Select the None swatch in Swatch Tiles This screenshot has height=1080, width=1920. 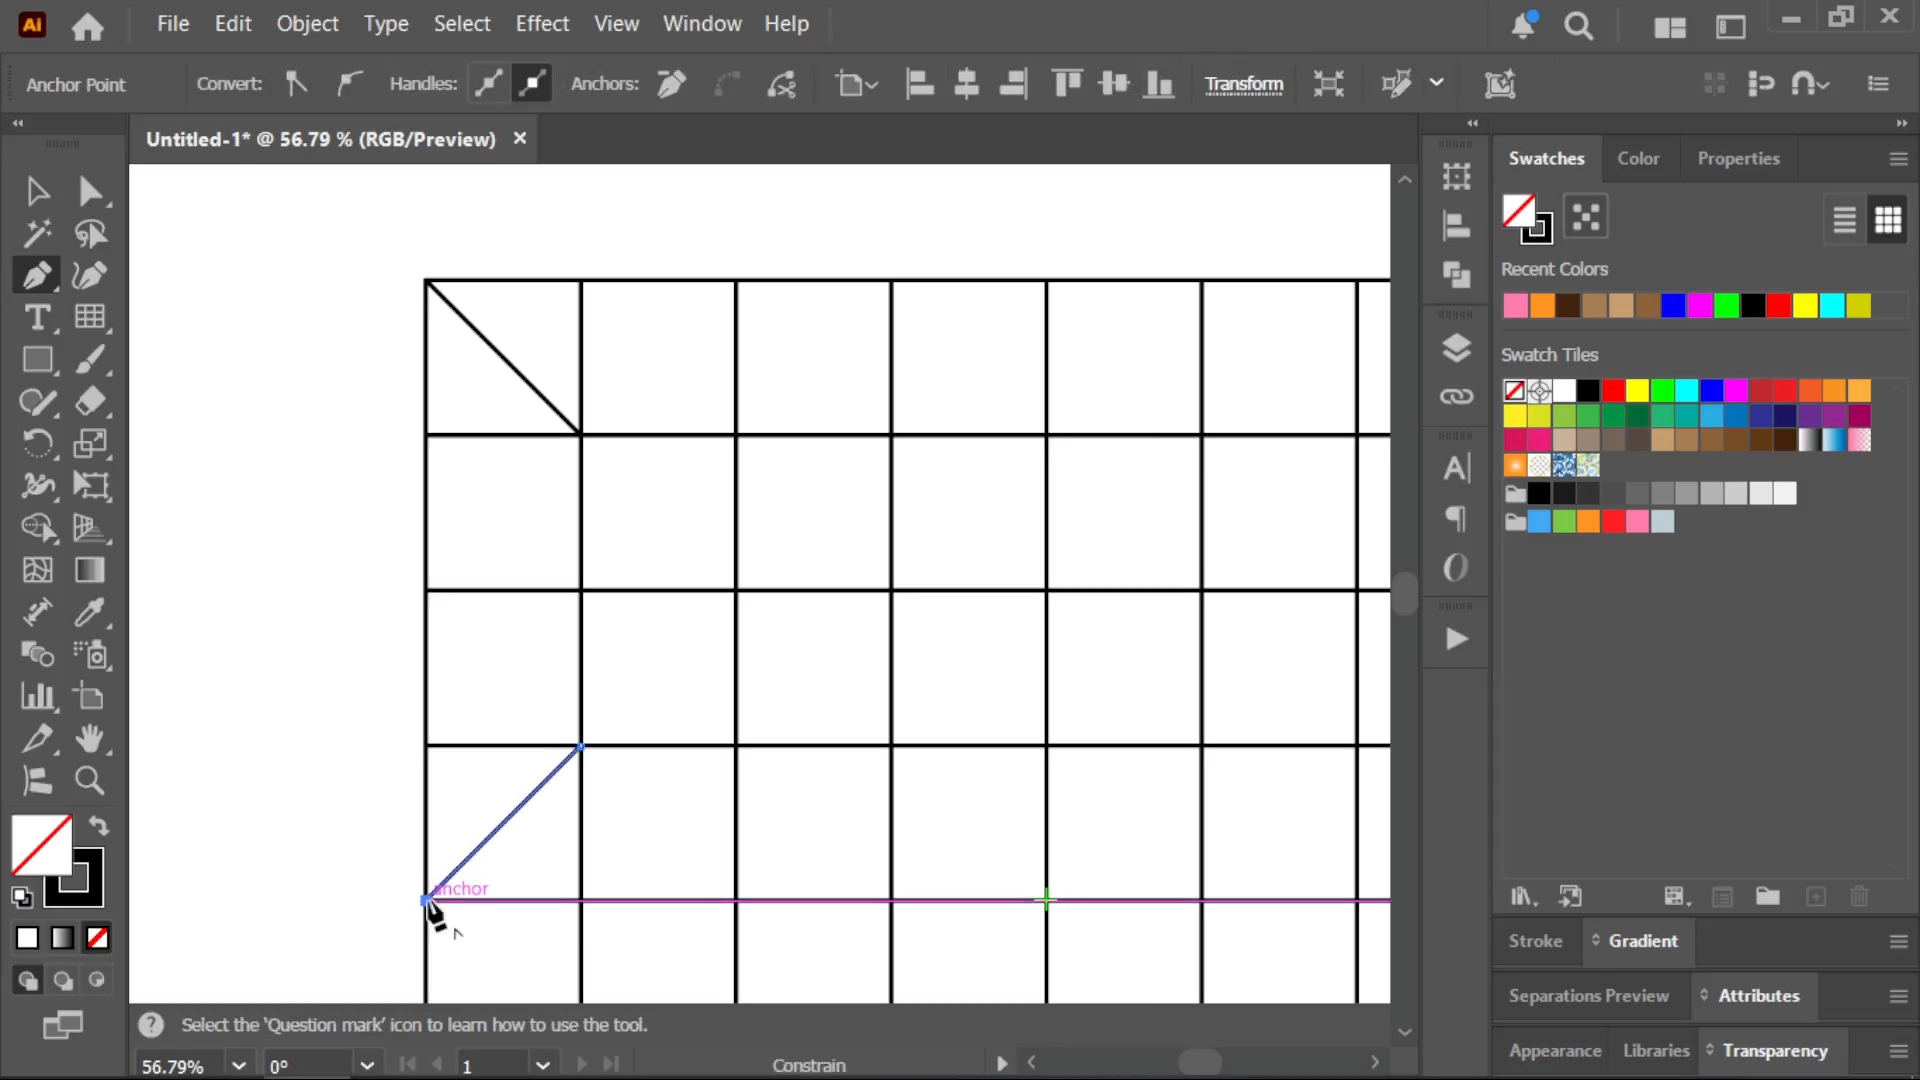[x=1515, y=390]
